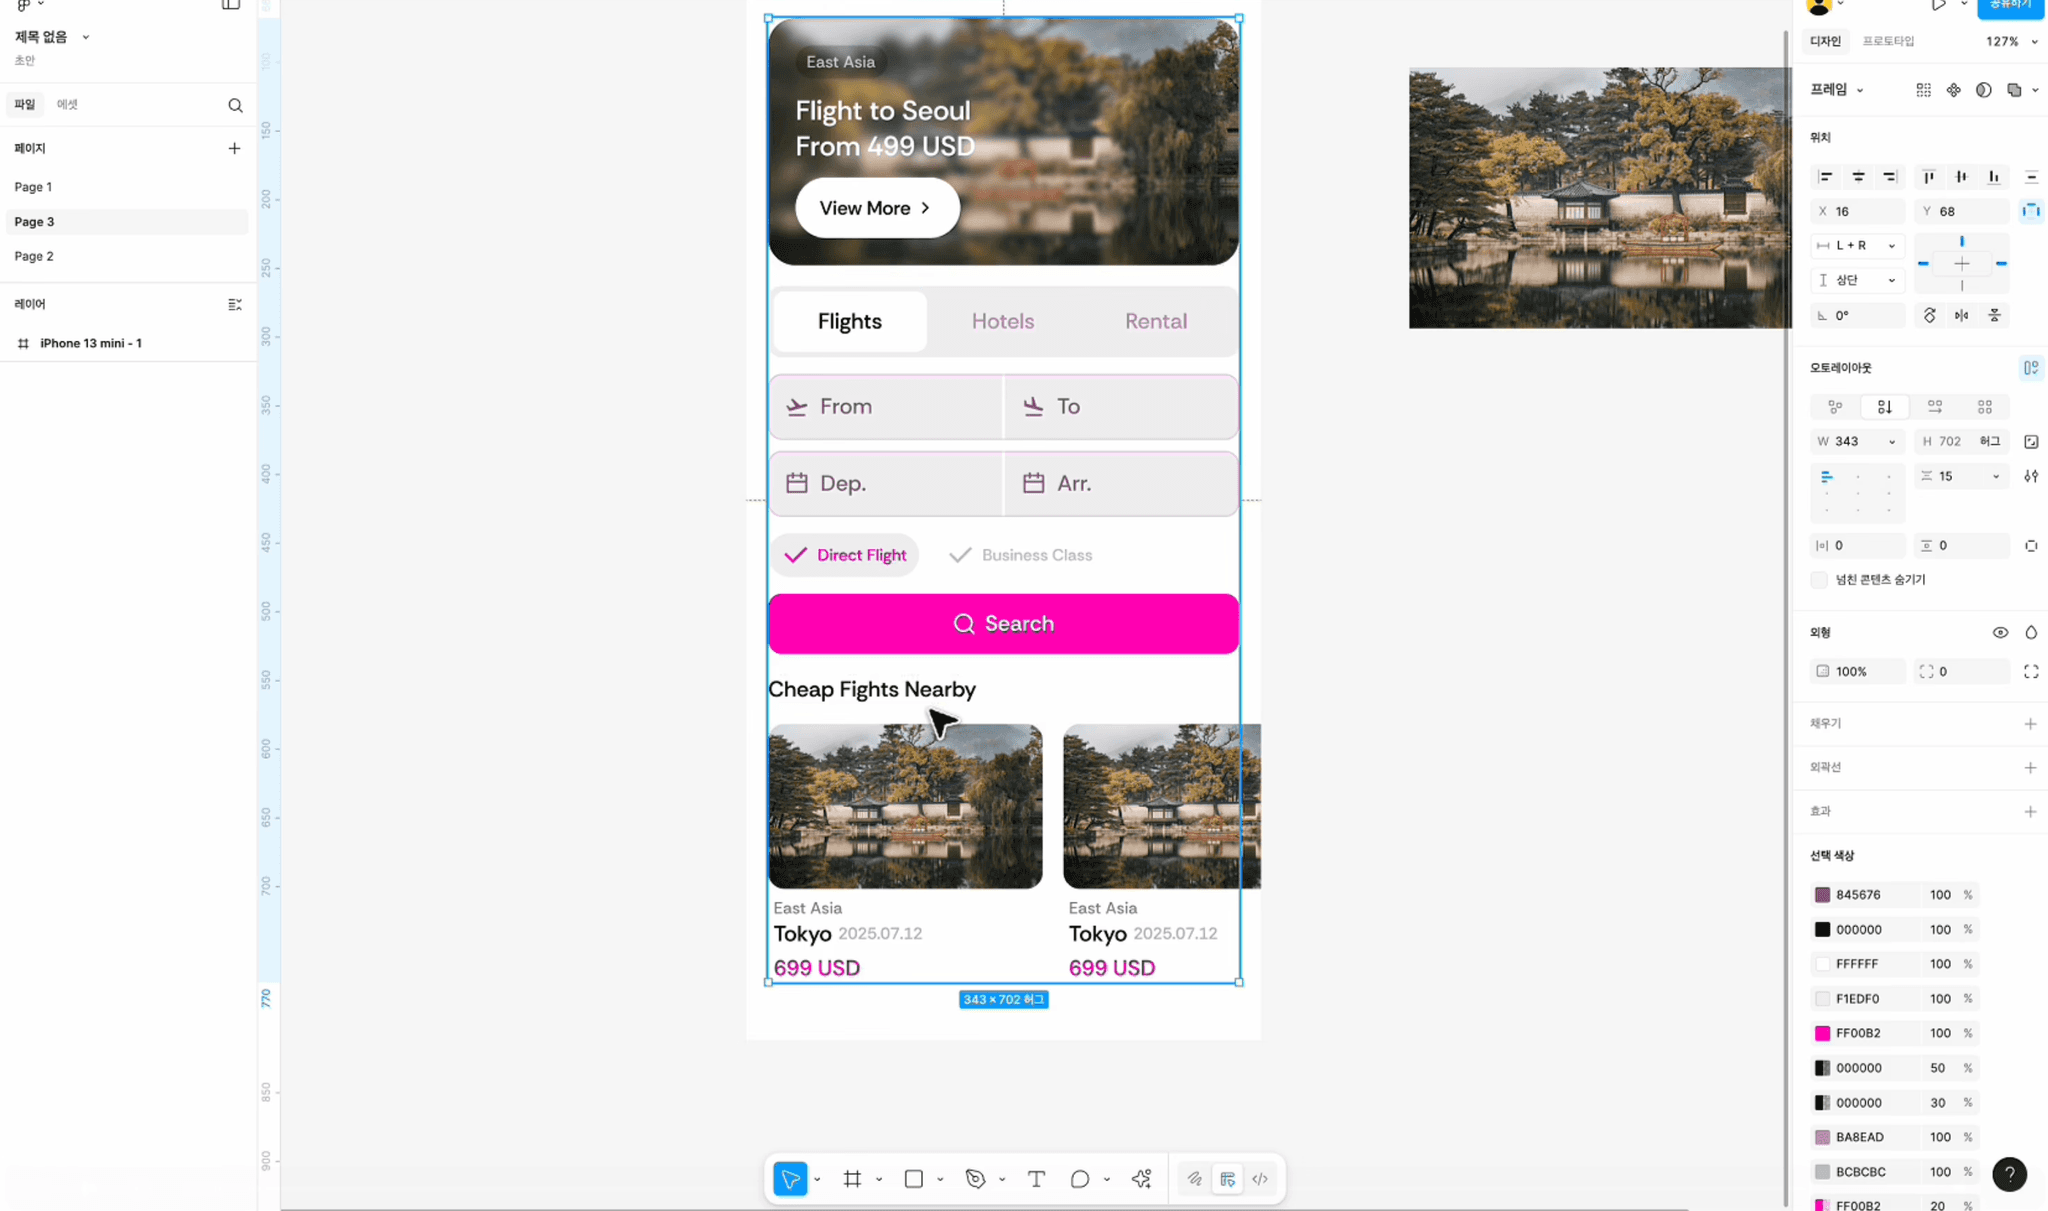Check the clip content checkbox
This screenshot has width=2048, height=1211.
point(1819,580)
